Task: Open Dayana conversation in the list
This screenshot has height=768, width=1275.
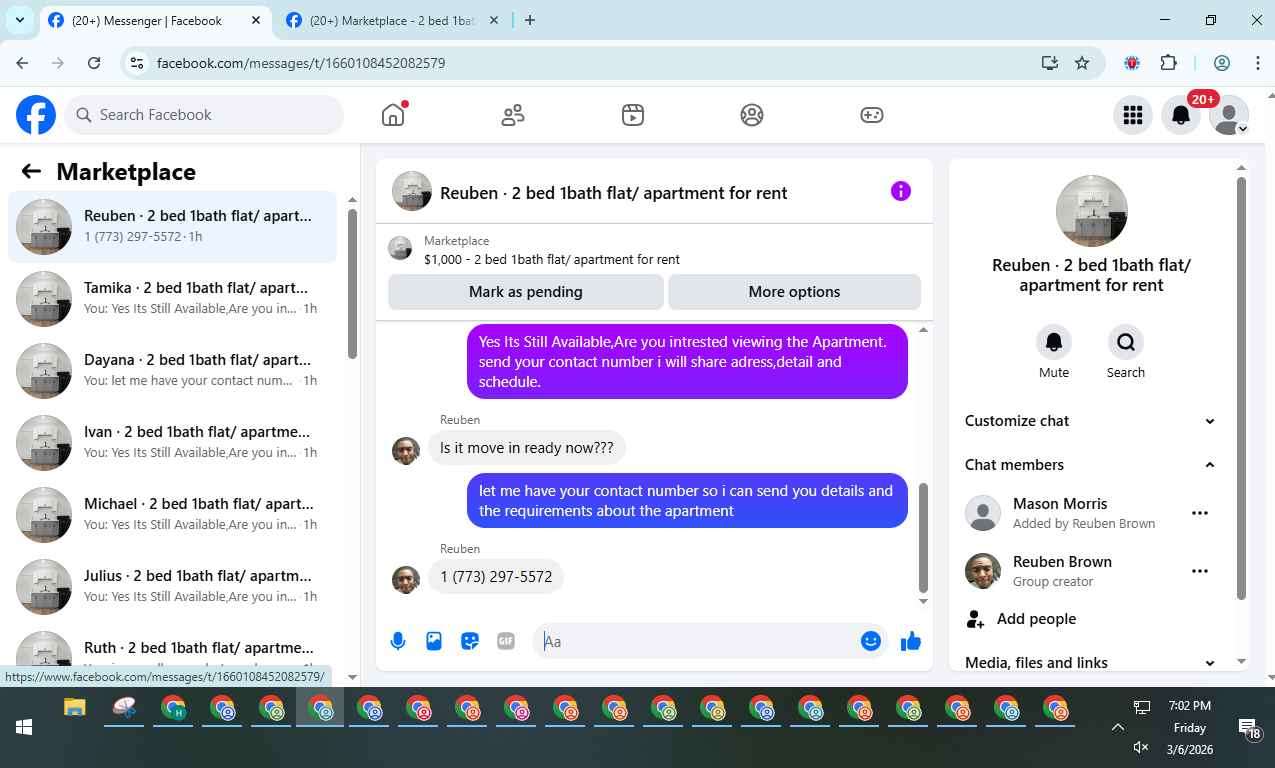Action: [172, 371]
